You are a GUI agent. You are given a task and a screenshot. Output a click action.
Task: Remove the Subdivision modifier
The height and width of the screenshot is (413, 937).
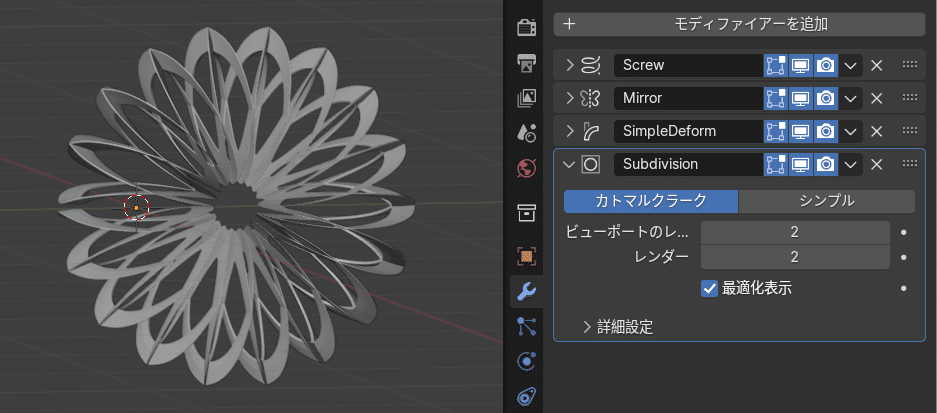coord(877,164)
